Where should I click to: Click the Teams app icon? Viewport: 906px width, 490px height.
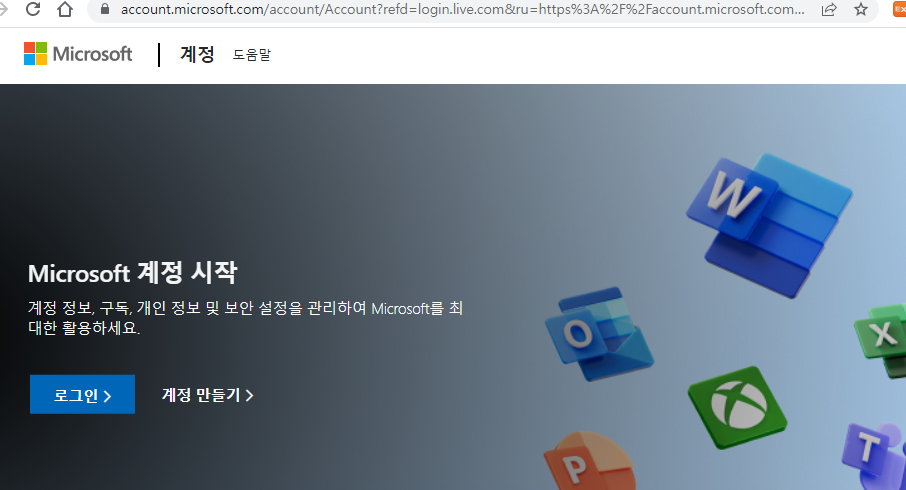874,455
